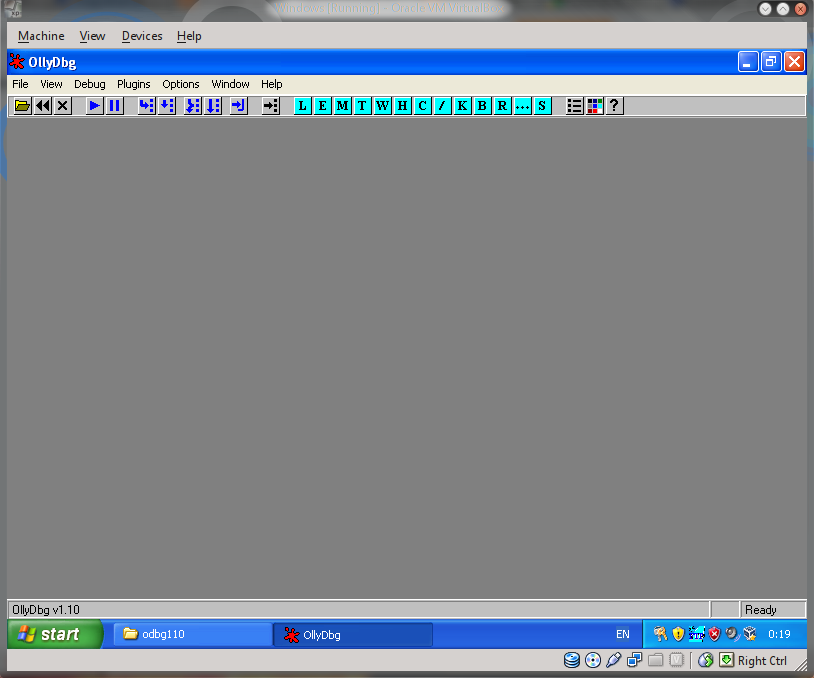This screenshot has width=814, height=678.
Task: Click the Right Ctrl host key indicator
Action: click(762, 661)
